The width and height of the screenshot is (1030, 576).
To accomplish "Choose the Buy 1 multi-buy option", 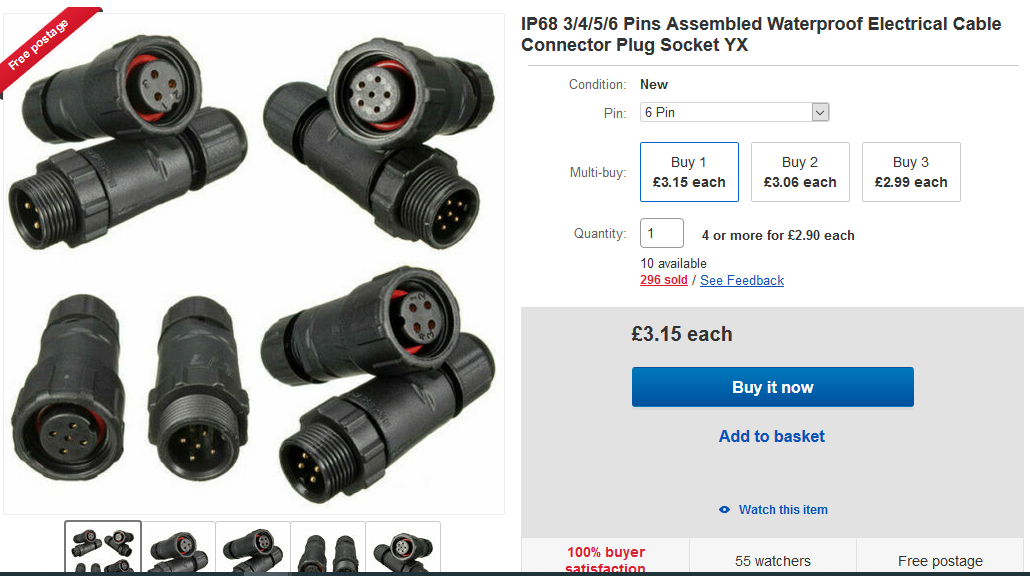I will coord(689,172).
